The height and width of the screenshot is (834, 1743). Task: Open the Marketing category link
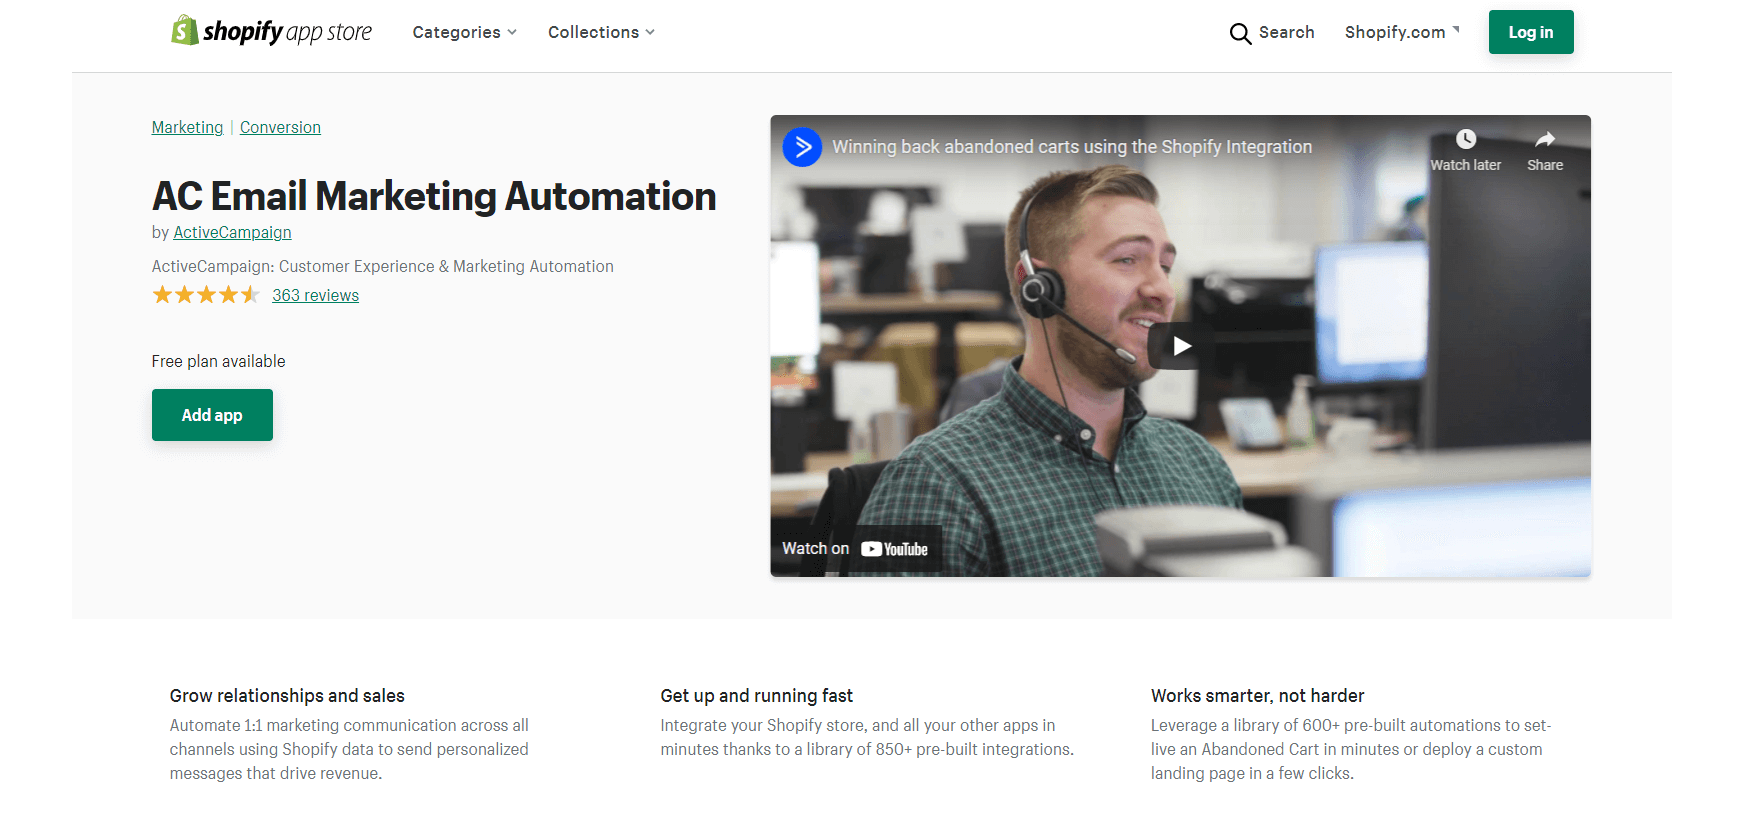[187, 127]
